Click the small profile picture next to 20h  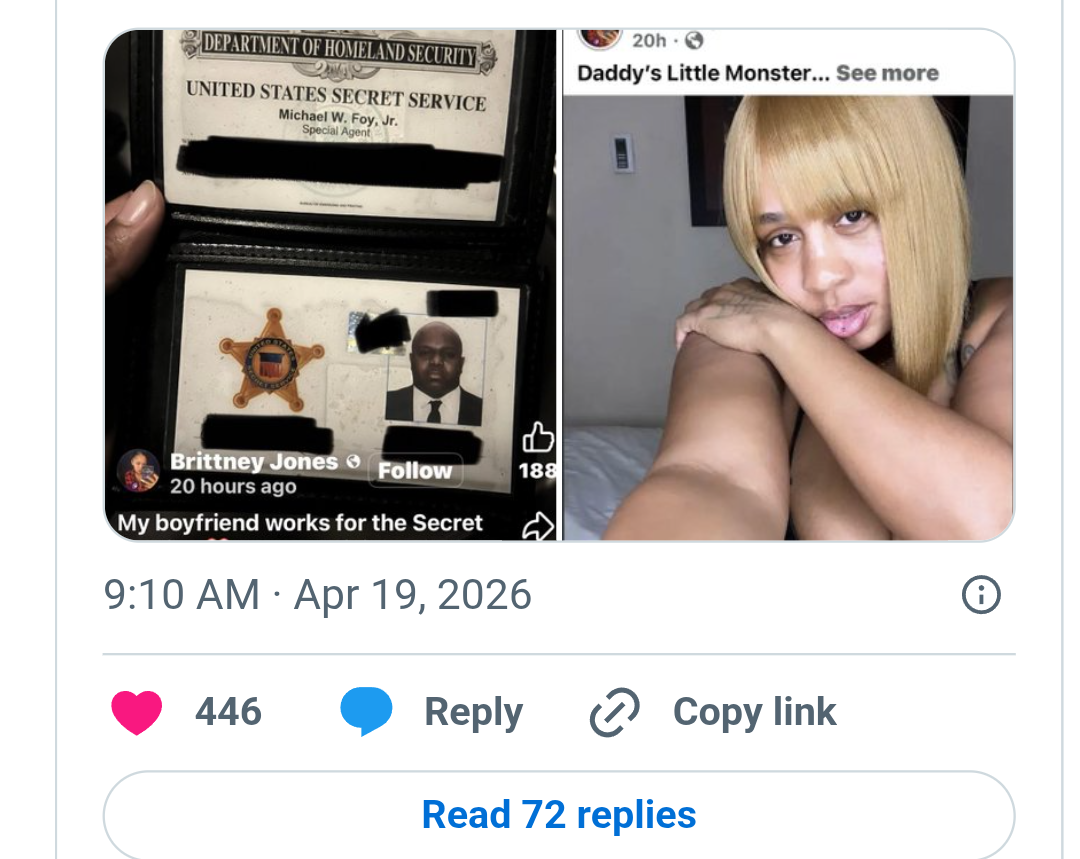(x=599, y=36)
